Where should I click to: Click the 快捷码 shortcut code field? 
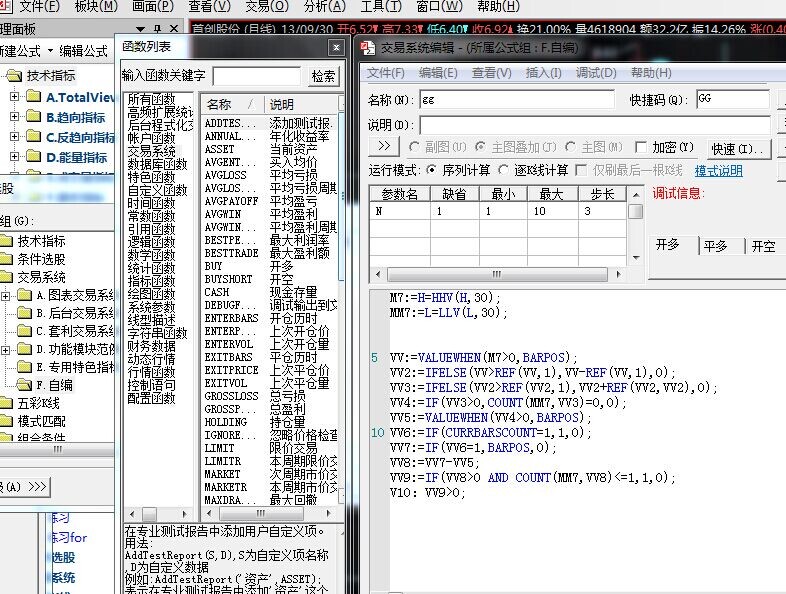tap(733, 99)
